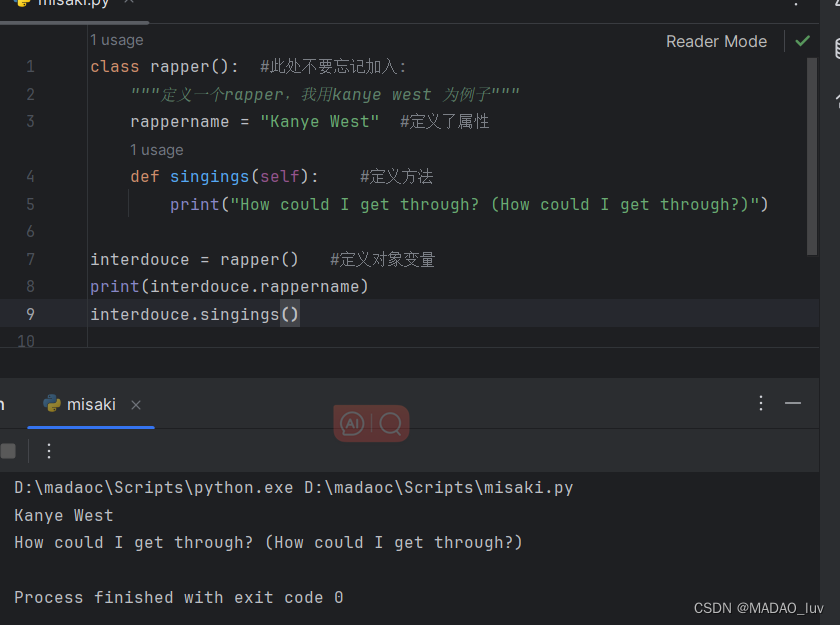Click the square stop-frame icon left of the console
The width and height of the screenshot is (840, 625).
click(9, 451)
